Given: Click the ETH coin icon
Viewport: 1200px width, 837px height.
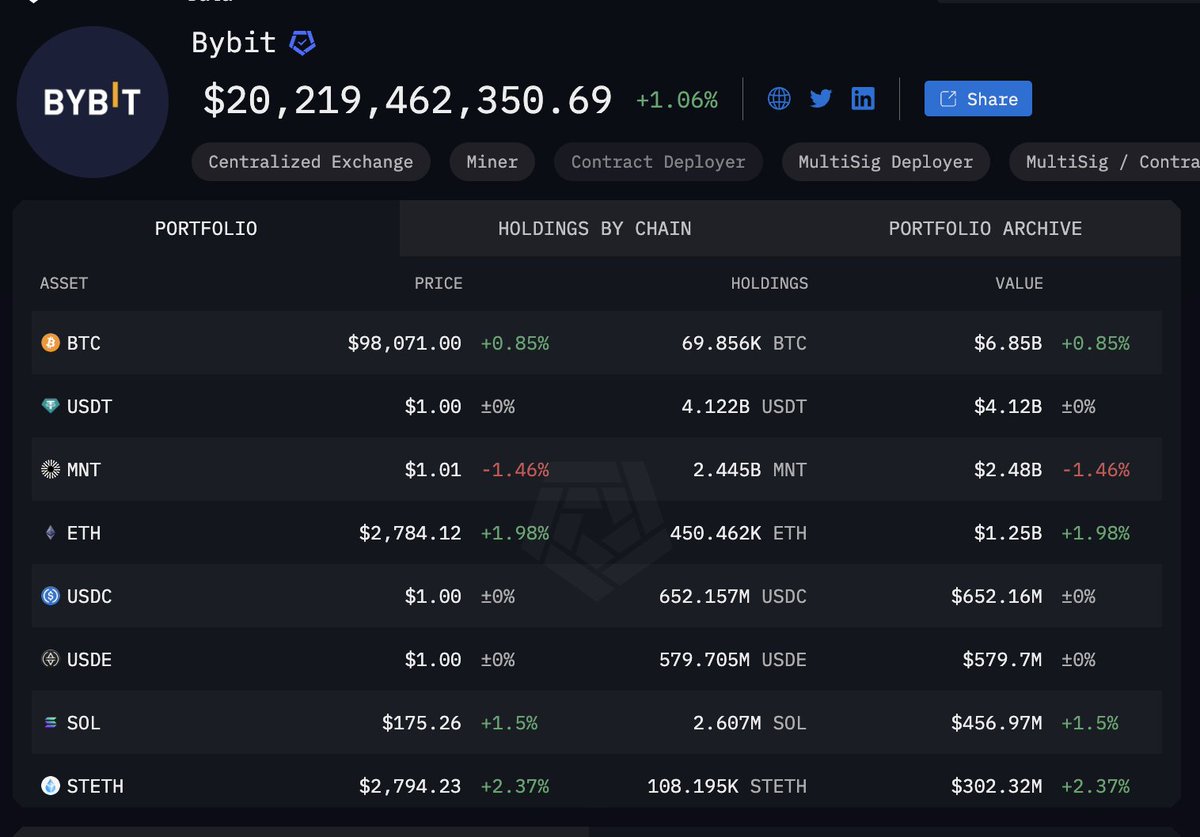Looking at the screenshot, I should tap(50, 533).
